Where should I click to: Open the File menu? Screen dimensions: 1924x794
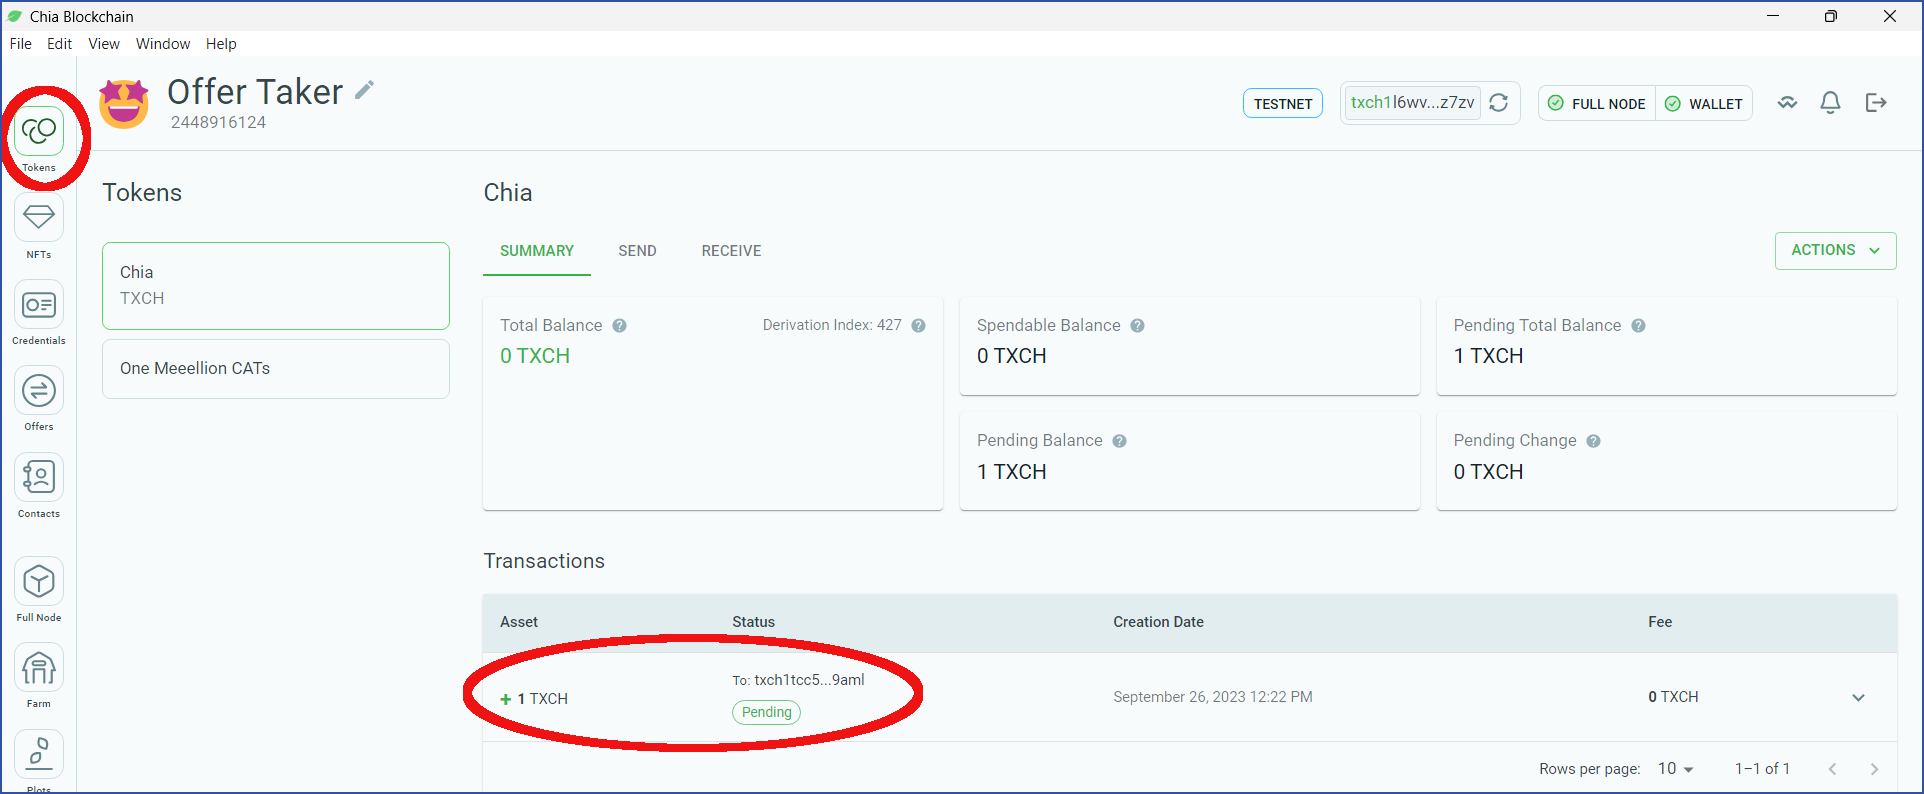(x=21, y=44)
